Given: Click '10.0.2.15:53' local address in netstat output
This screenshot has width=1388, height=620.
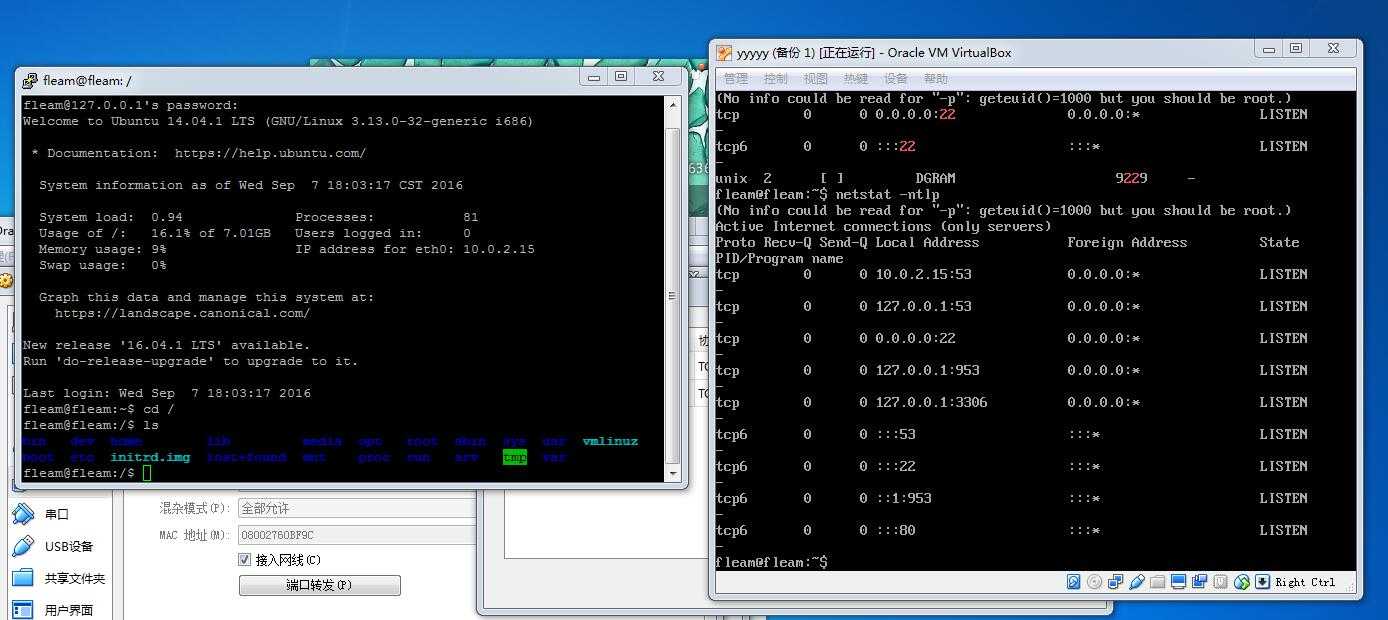Looking at the screenshot, I should coord(923,274).
